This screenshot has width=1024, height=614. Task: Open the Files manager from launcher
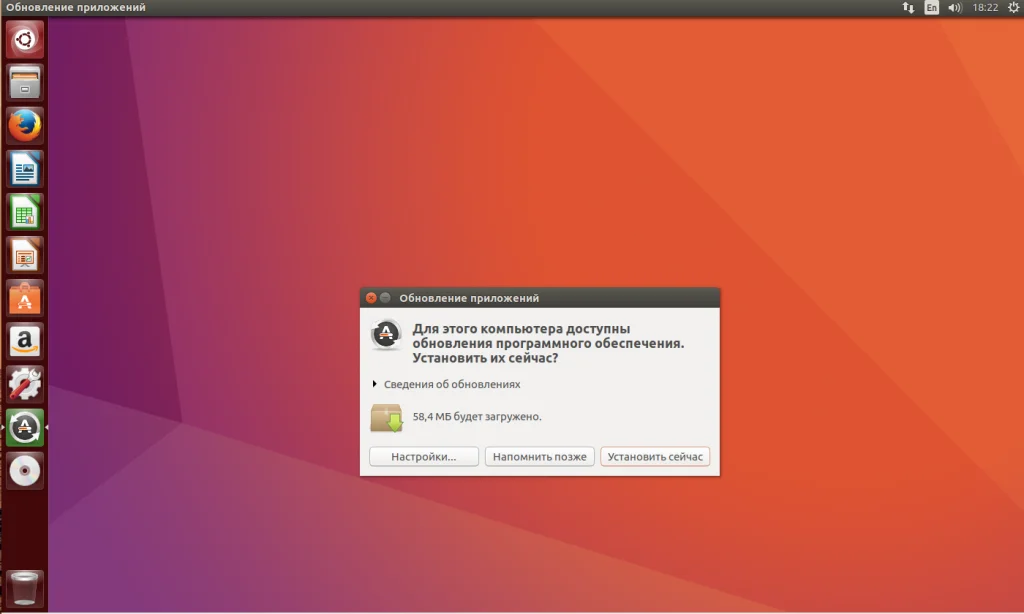tap(25, 82)
